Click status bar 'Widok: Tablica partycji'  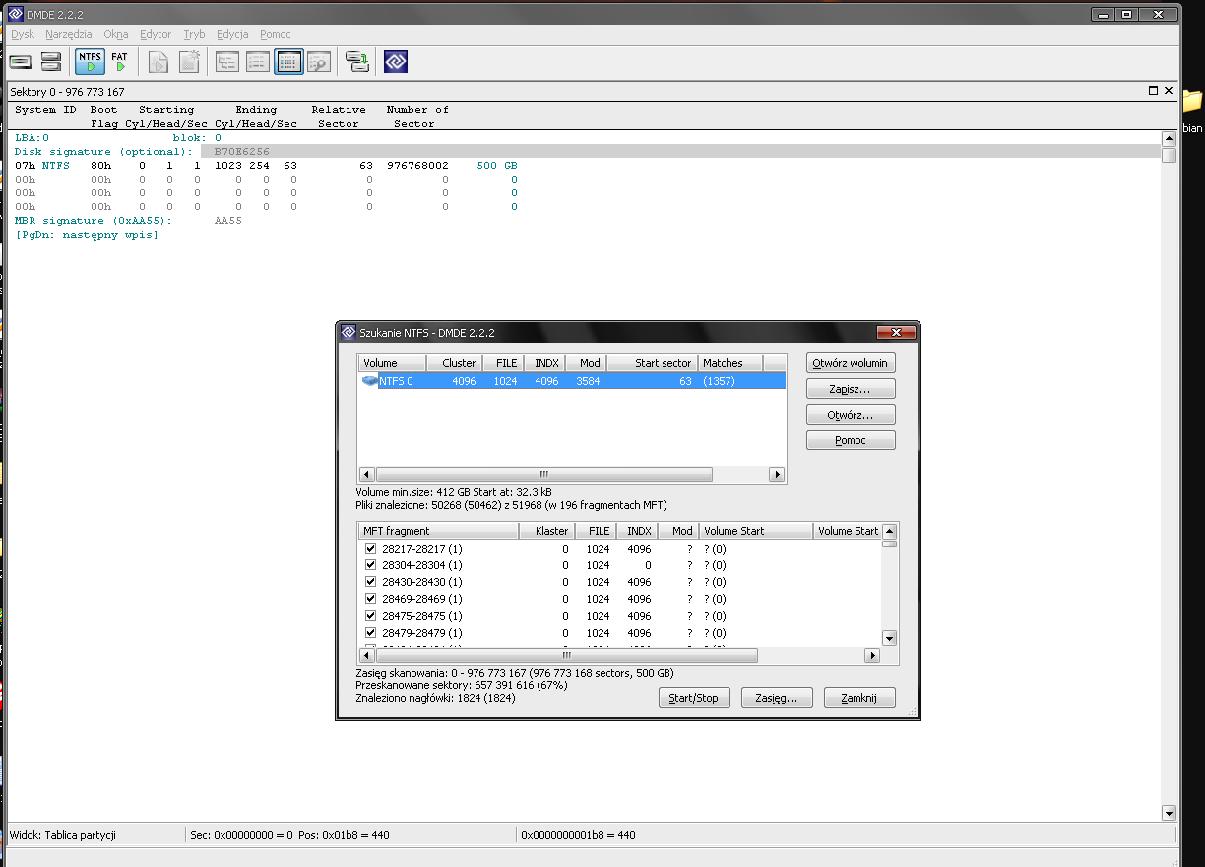pyautogui.click(x=62, y=835)
